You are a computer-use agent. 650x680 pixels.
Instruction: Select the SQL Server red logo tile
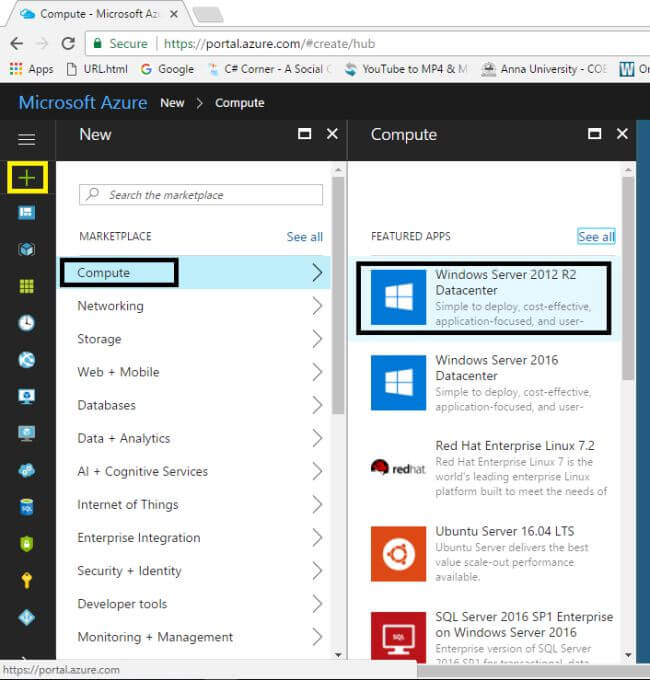(x=398, y=636)
